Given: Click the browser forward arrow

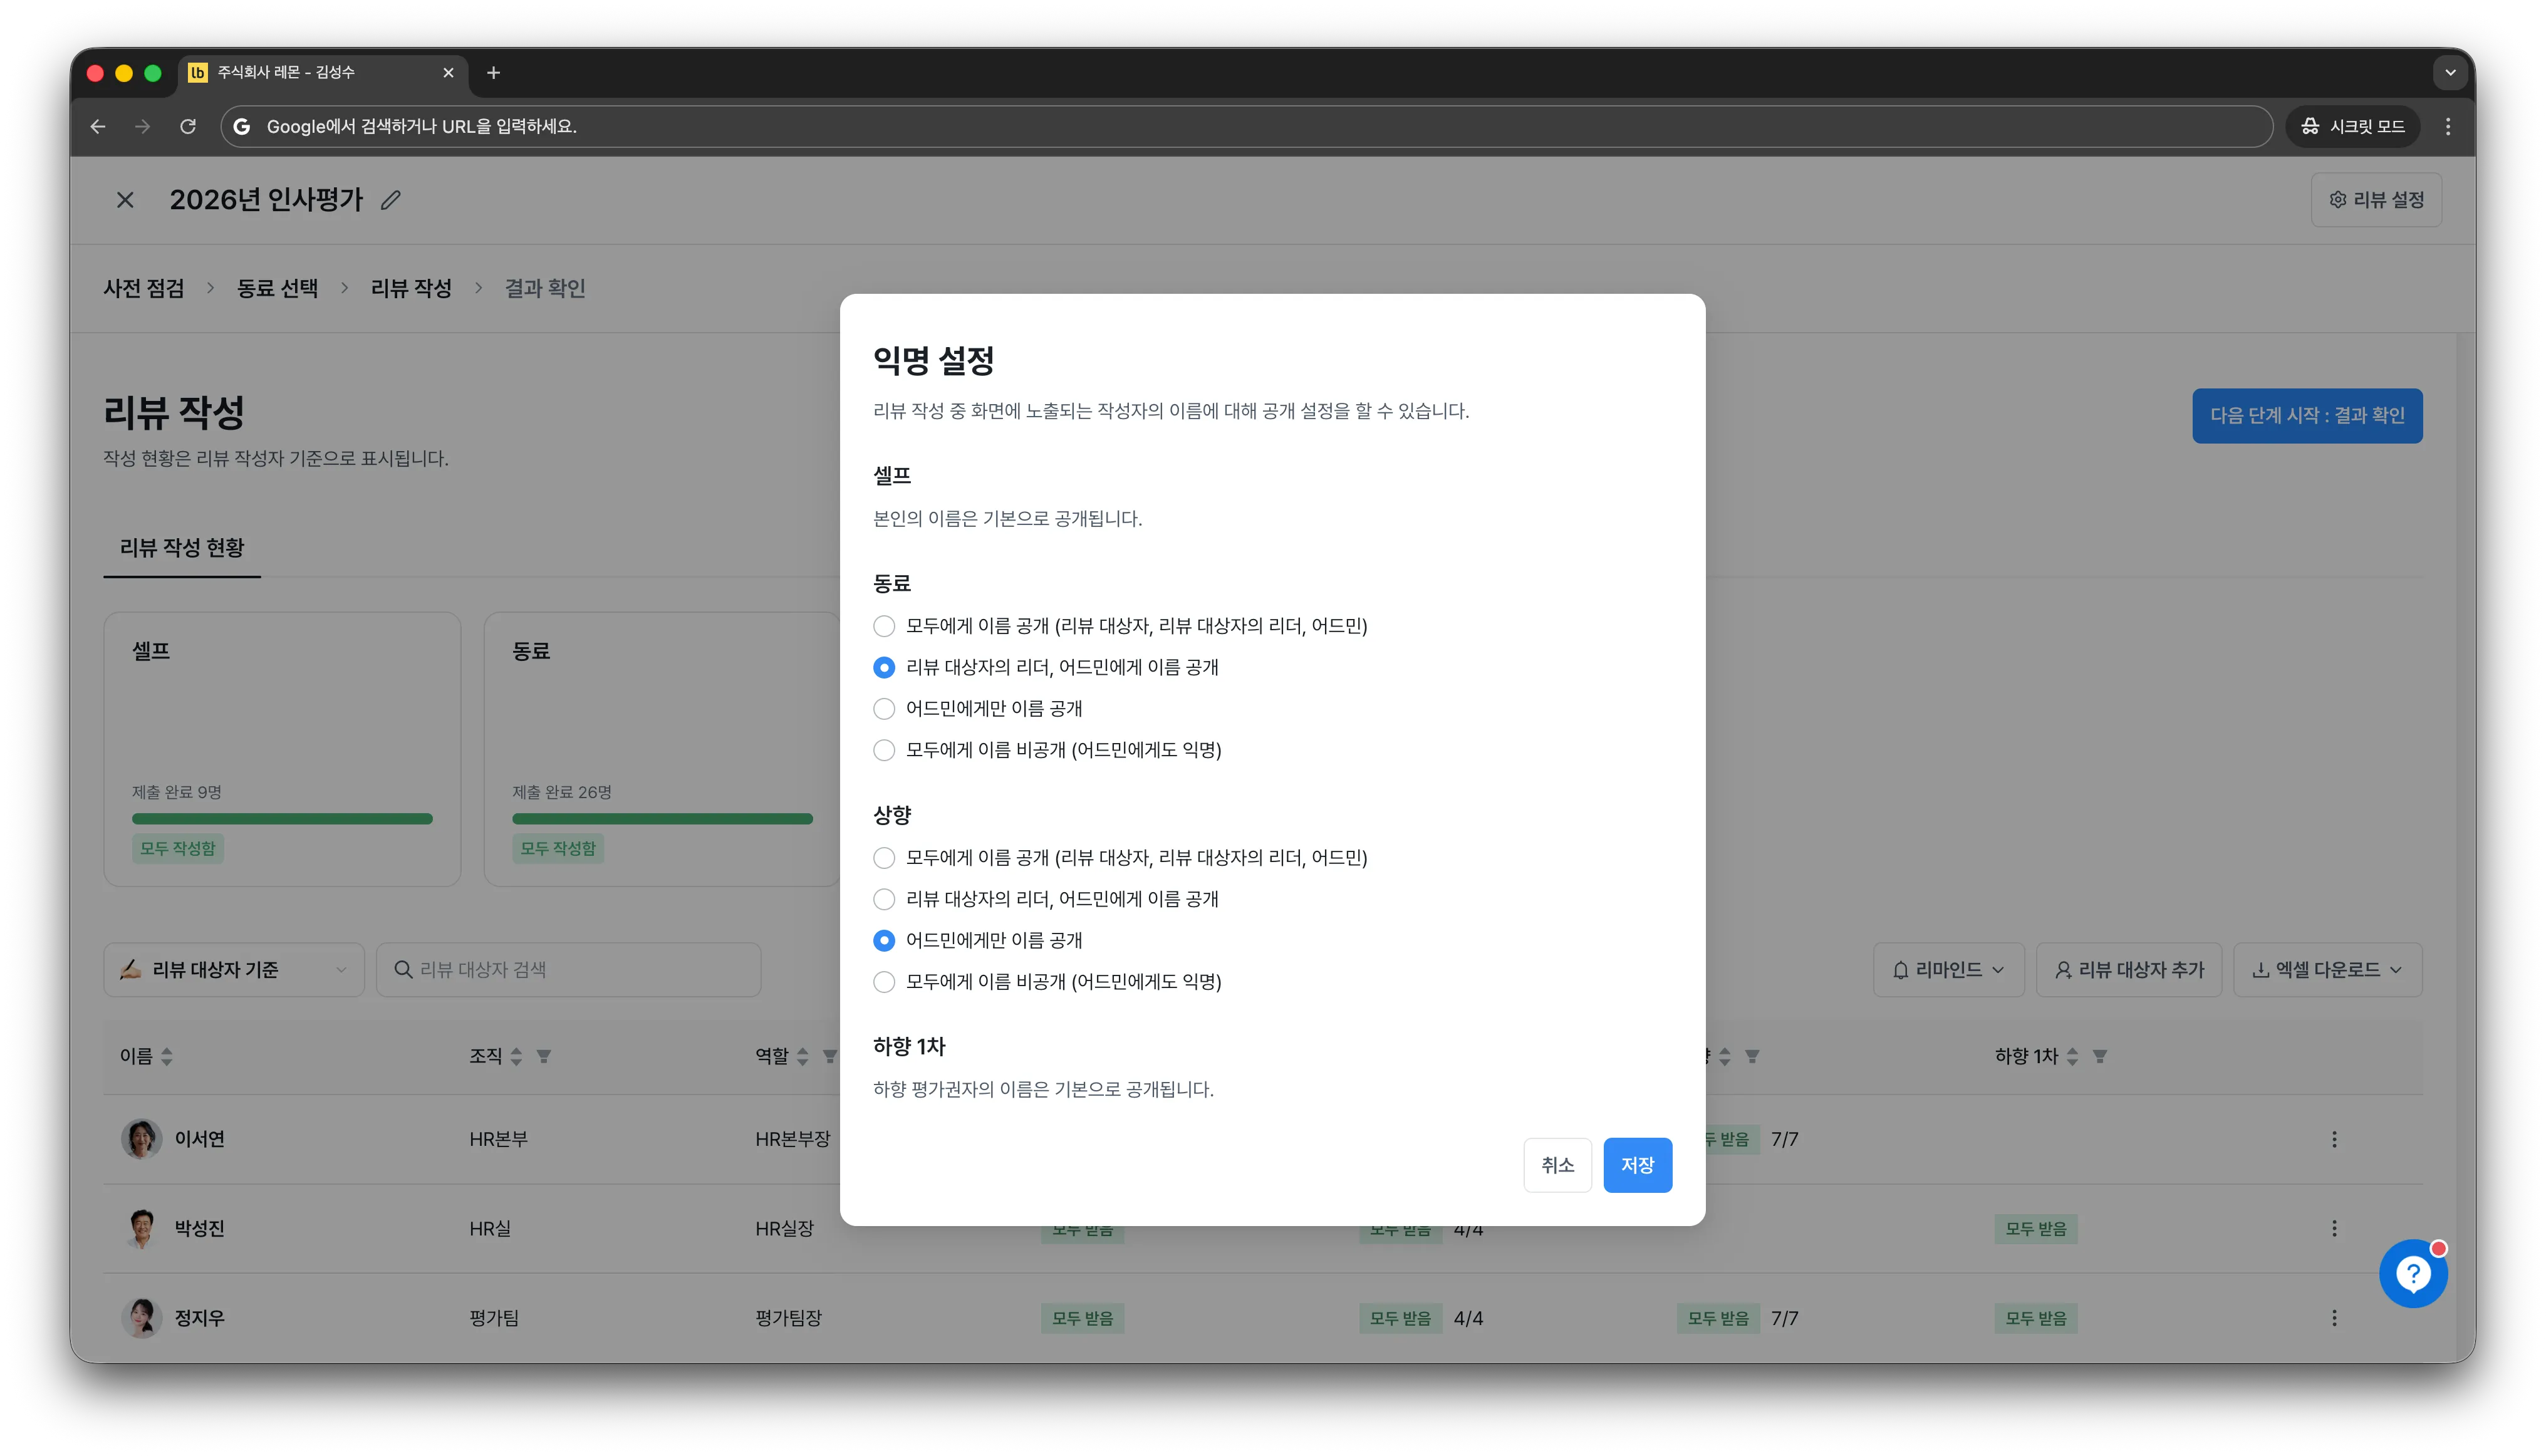Looking at the screenshot, I should pyautogui.click(x=143, y=126).
